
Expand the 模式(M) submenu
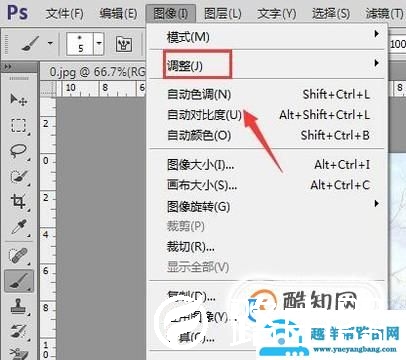pos(376,34)
